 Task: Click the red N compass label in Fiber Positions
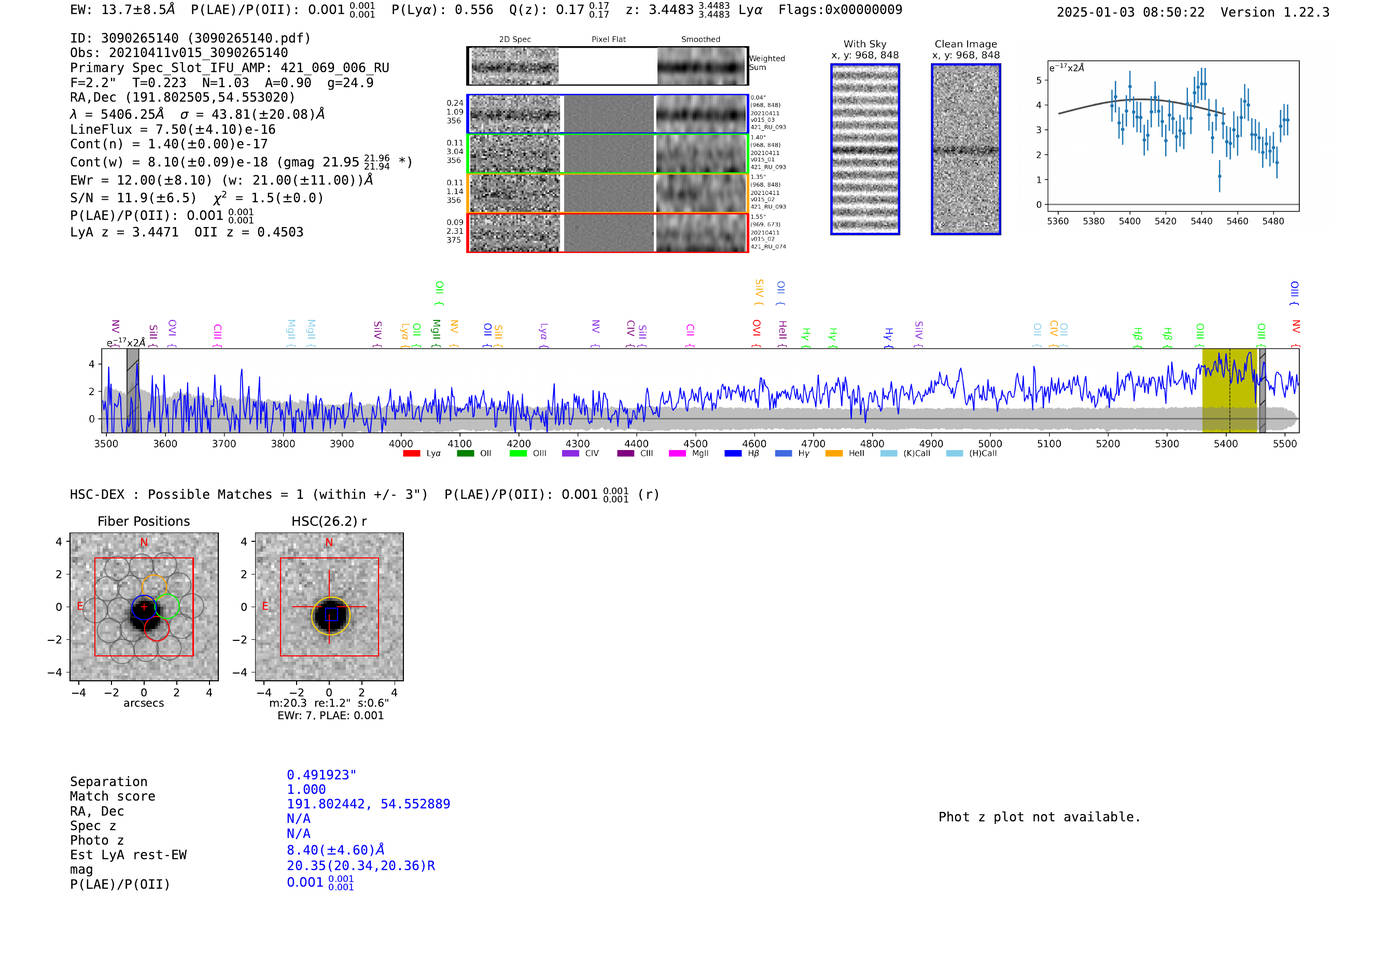144,543
